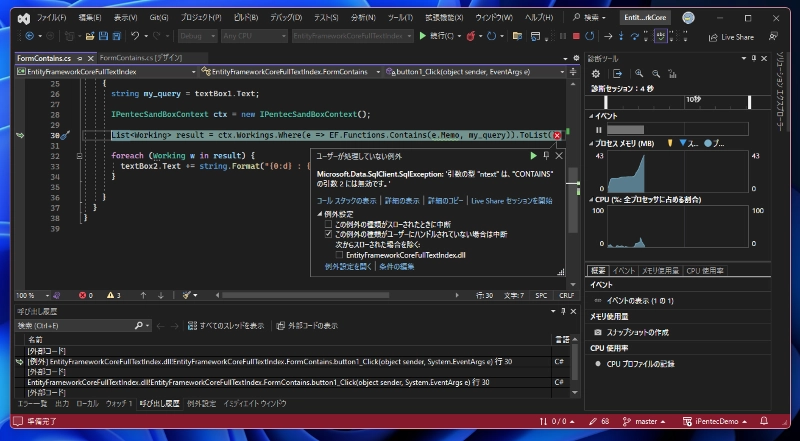The width and height of the screenshot is (800, 441).
Task: Click the Navigate Backward icon in toolbar
Action: tap(29, 36)
